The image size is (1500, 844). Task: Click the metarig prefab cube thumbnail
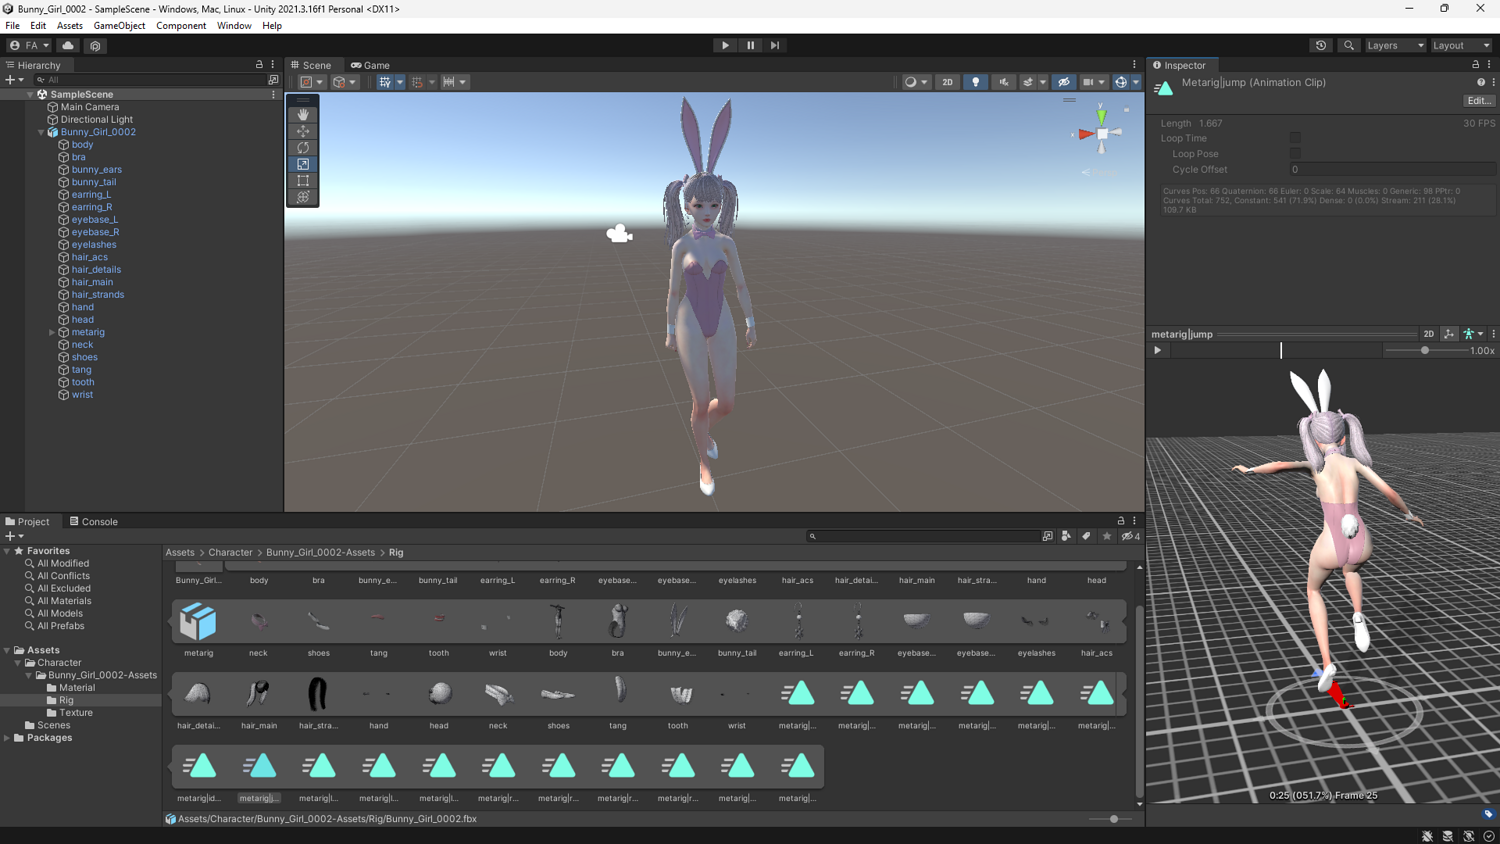coord(198,621)
